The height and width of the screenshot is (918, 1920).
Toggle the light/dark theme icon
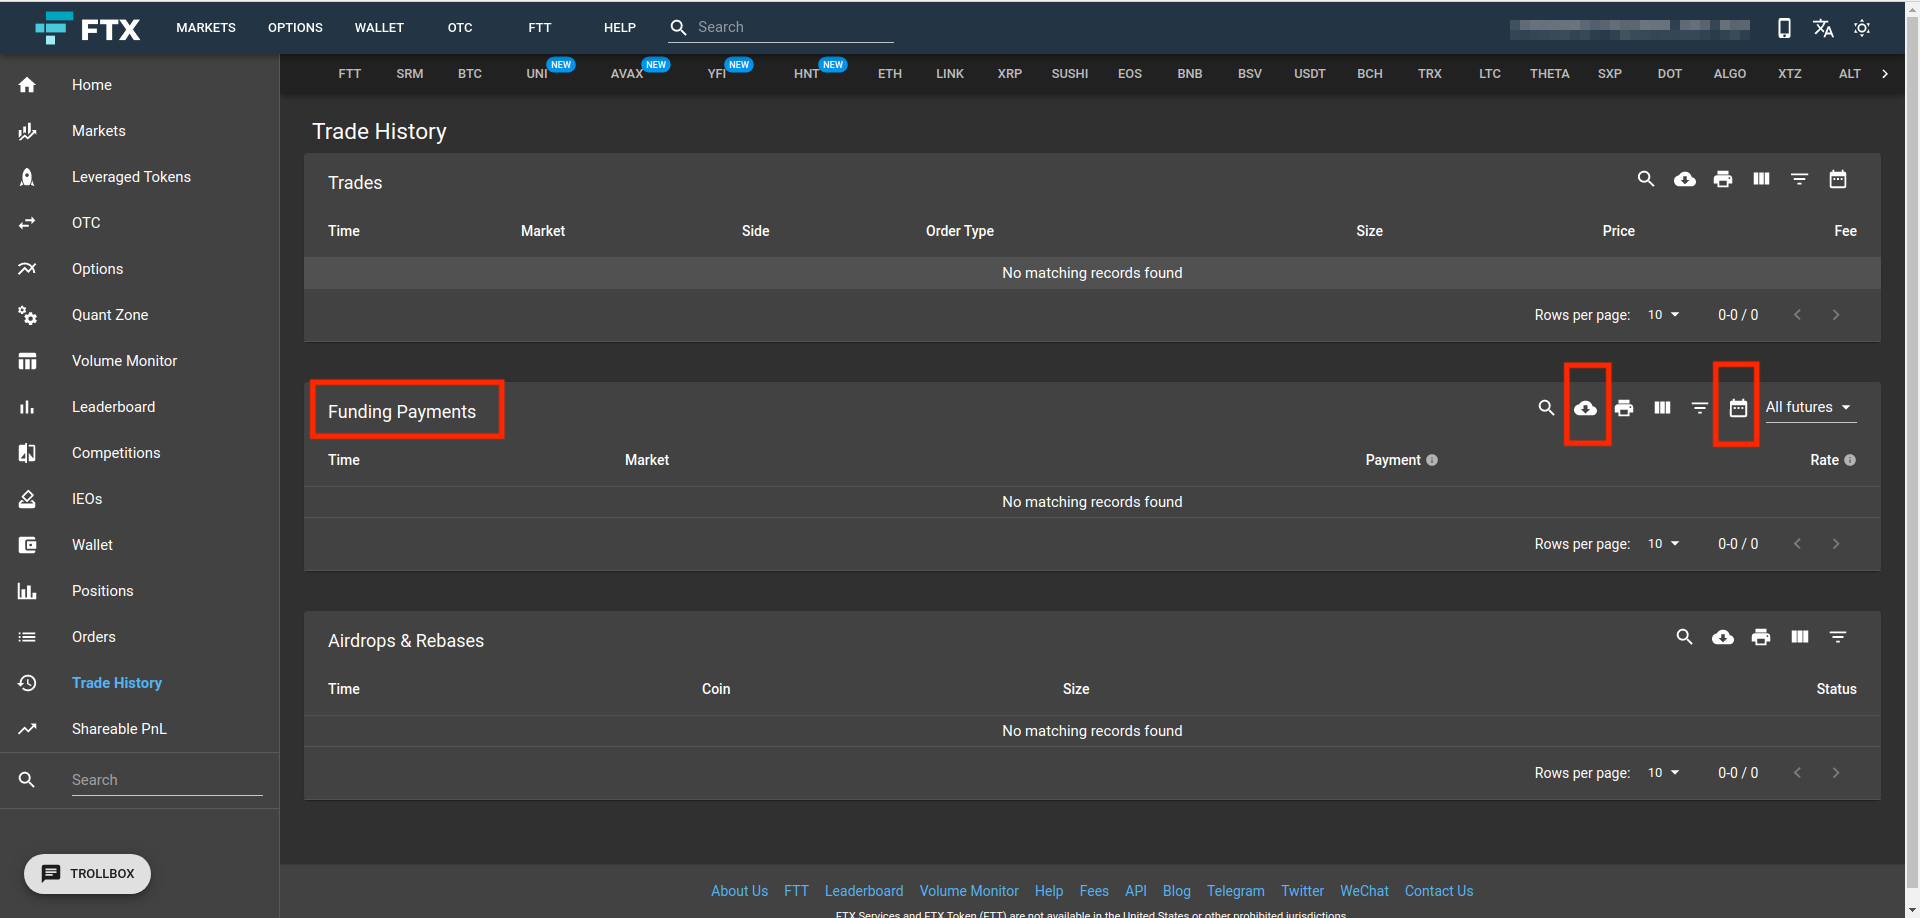pos(1862,28)
